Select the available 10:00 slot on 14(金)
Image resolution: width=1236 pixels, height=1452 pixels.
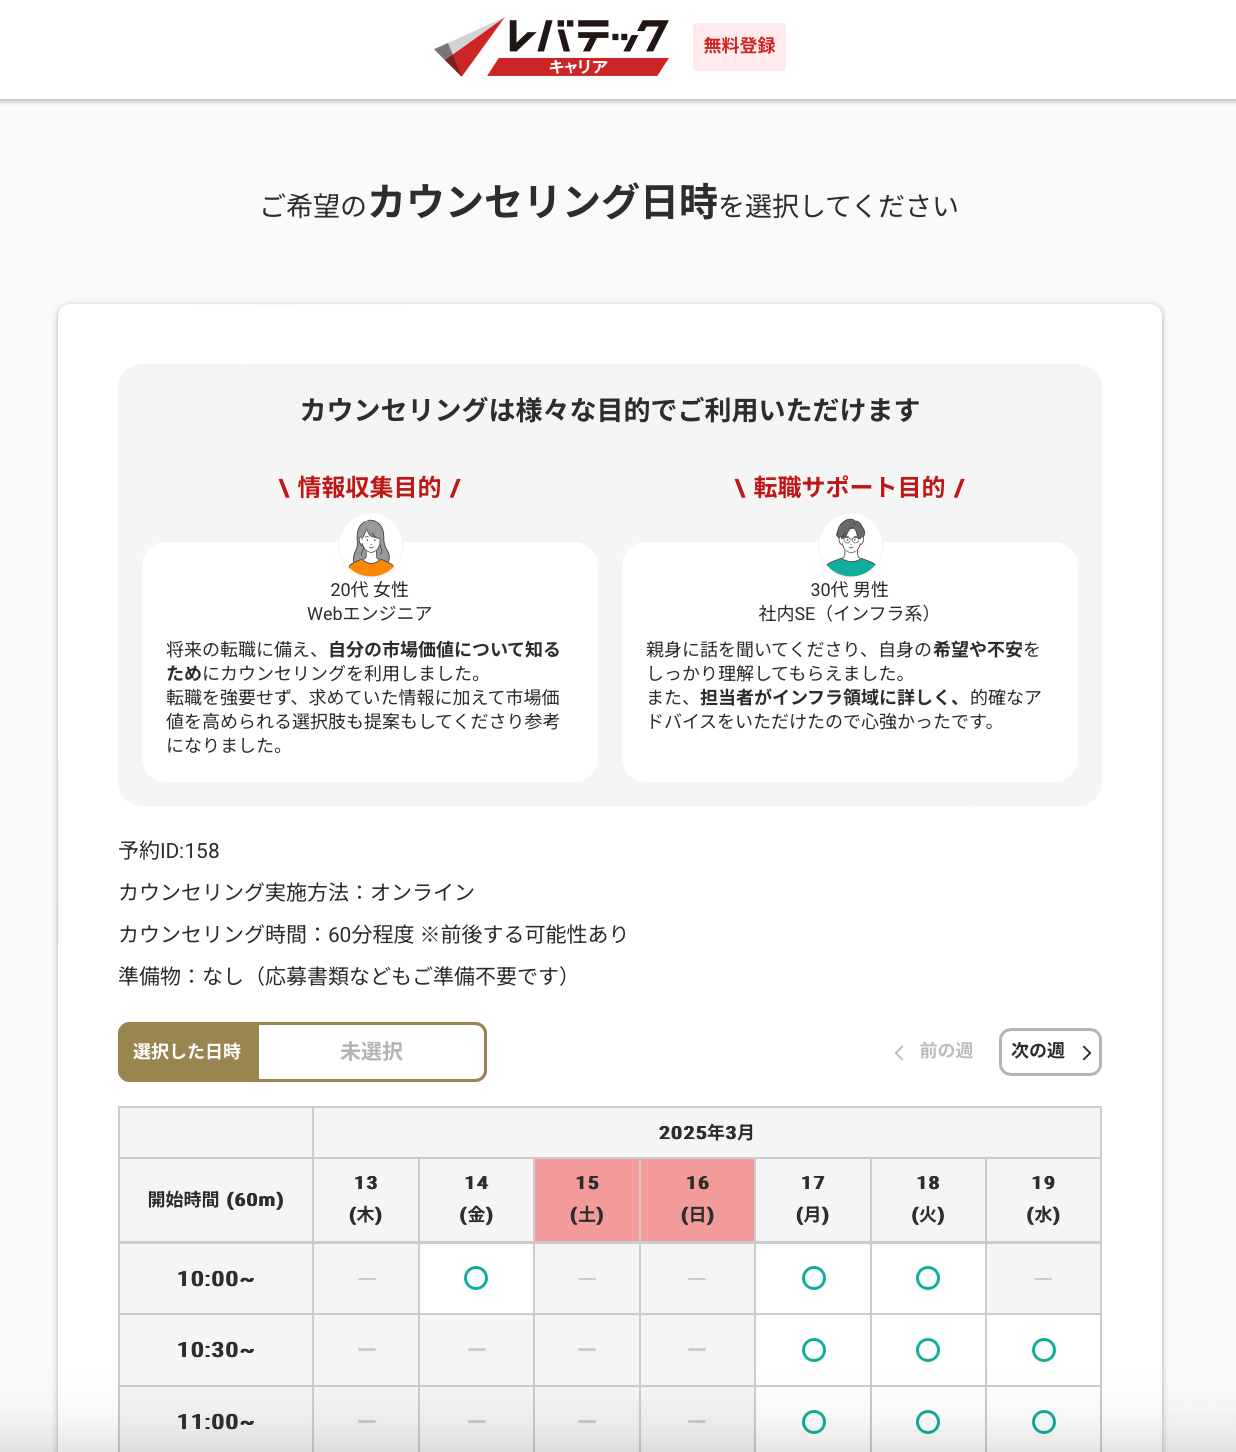(x=475, y=1278)
